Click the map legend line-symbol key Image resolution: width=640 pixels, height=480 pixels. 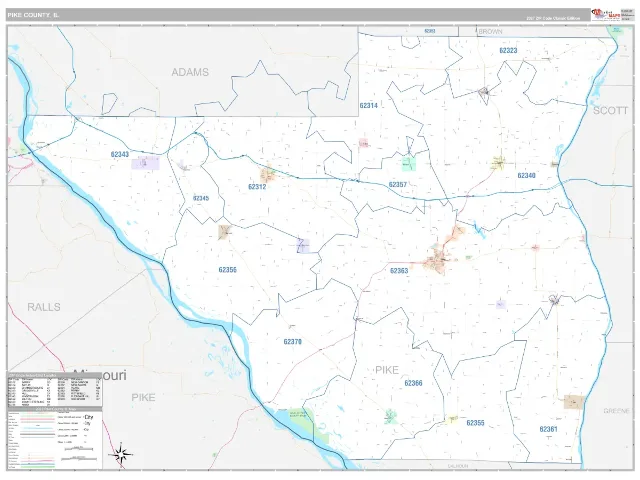point(32,440)
